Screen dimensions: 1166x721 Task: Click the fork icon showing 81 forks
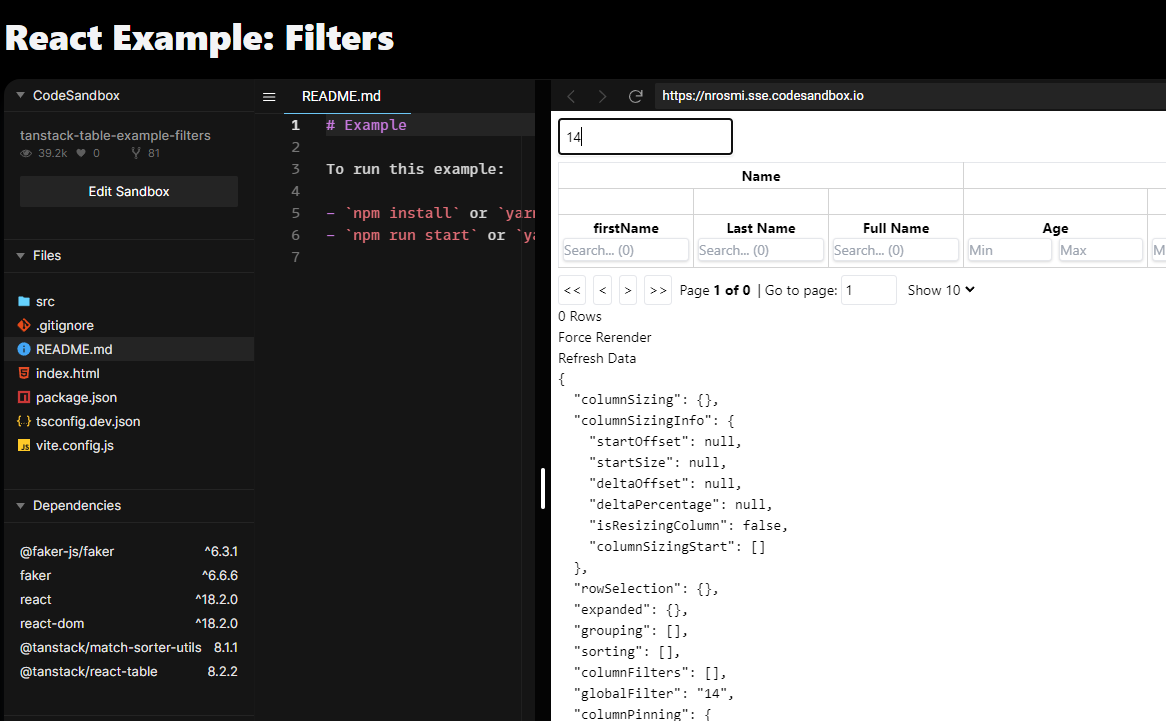[135, 152]
